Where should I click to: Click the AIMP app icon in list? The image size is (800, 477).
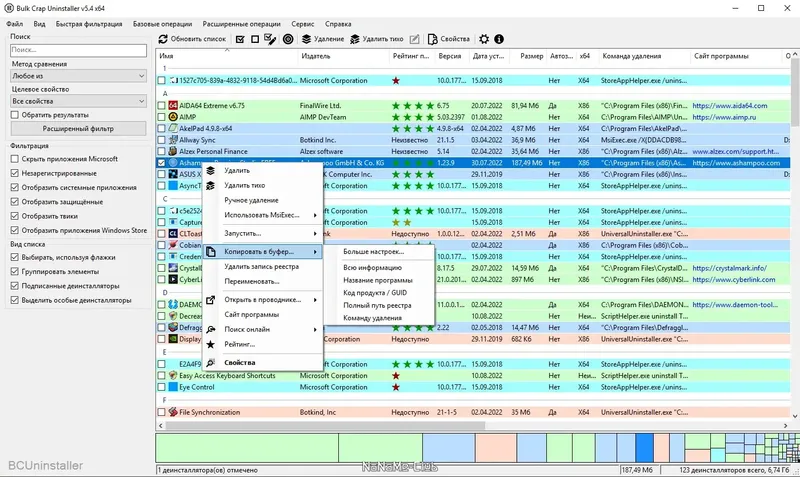pyautogui.click(x=173, y=117)
